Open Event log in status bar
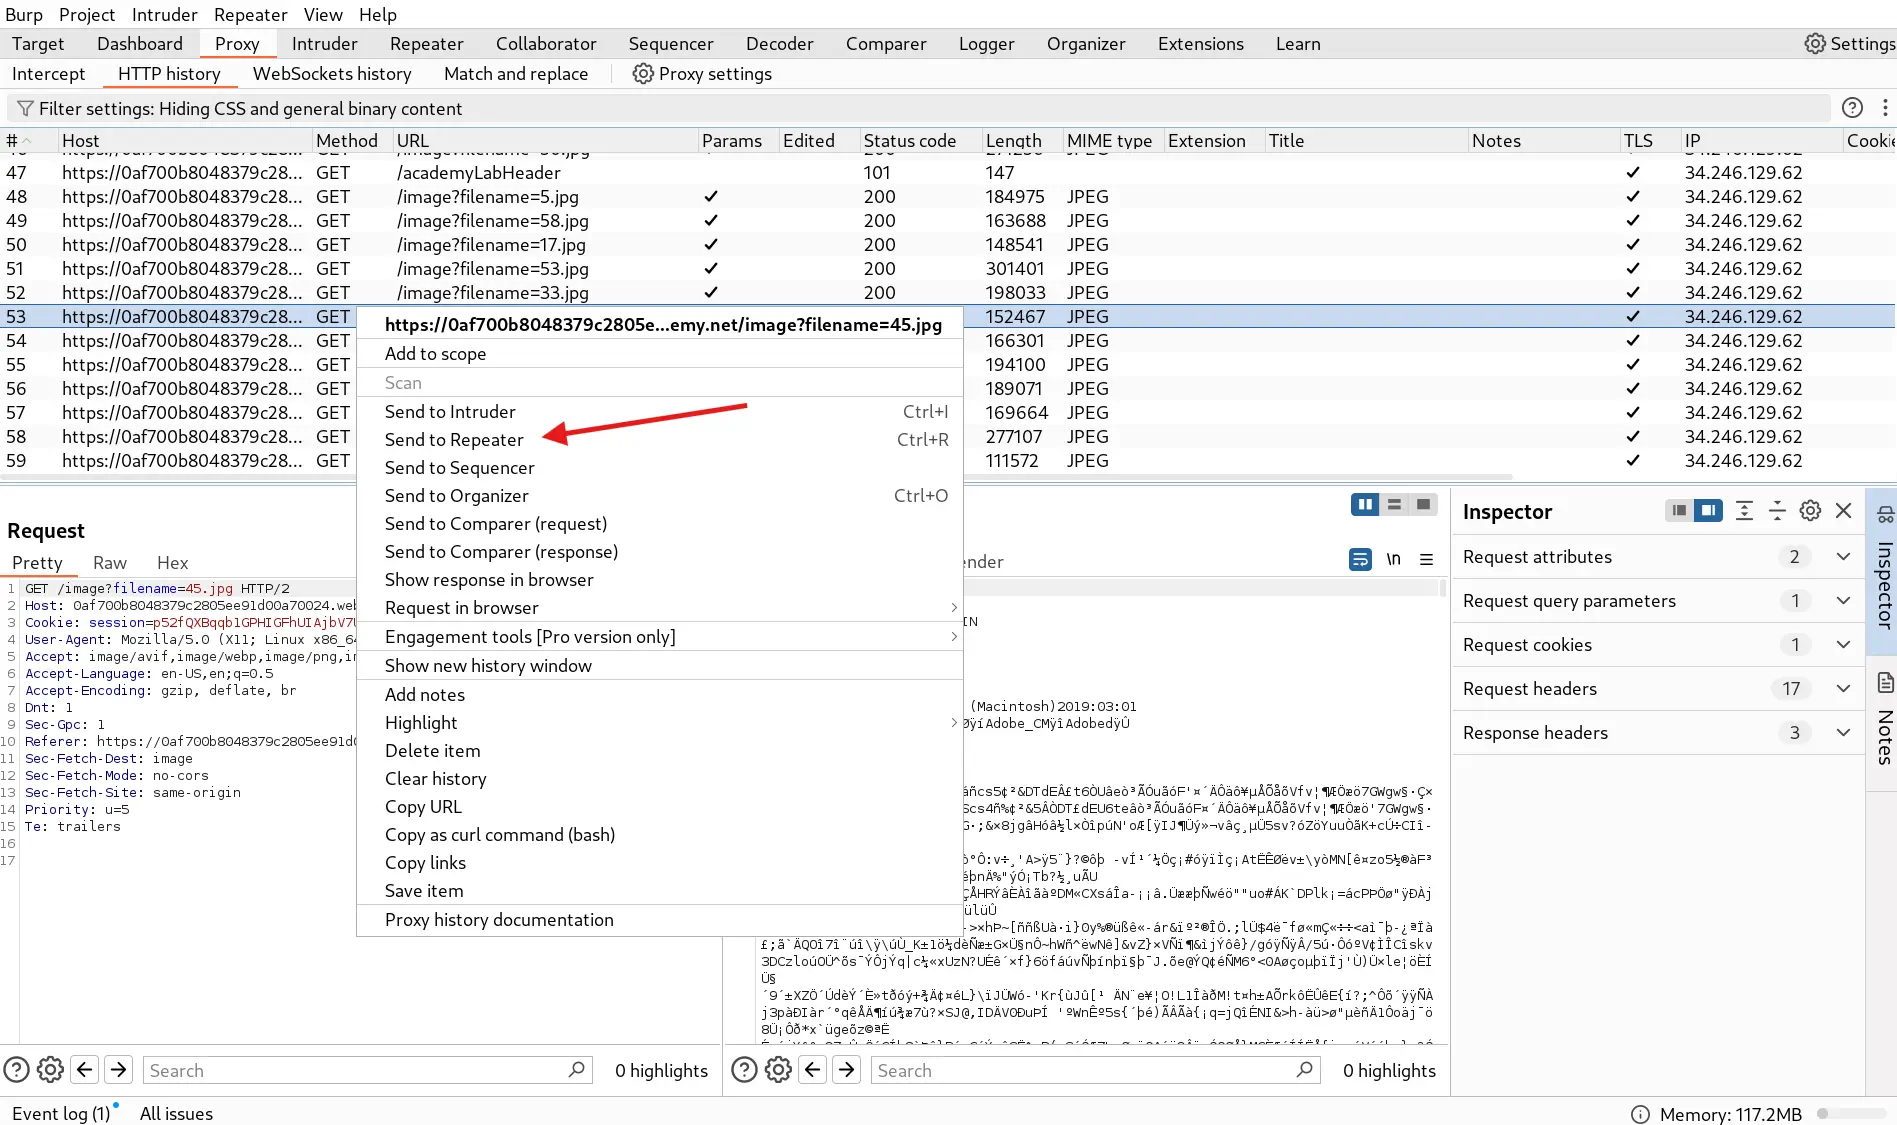Image resolution: width=1897 pixels, height=1125 pixels. pos(61,1113)
